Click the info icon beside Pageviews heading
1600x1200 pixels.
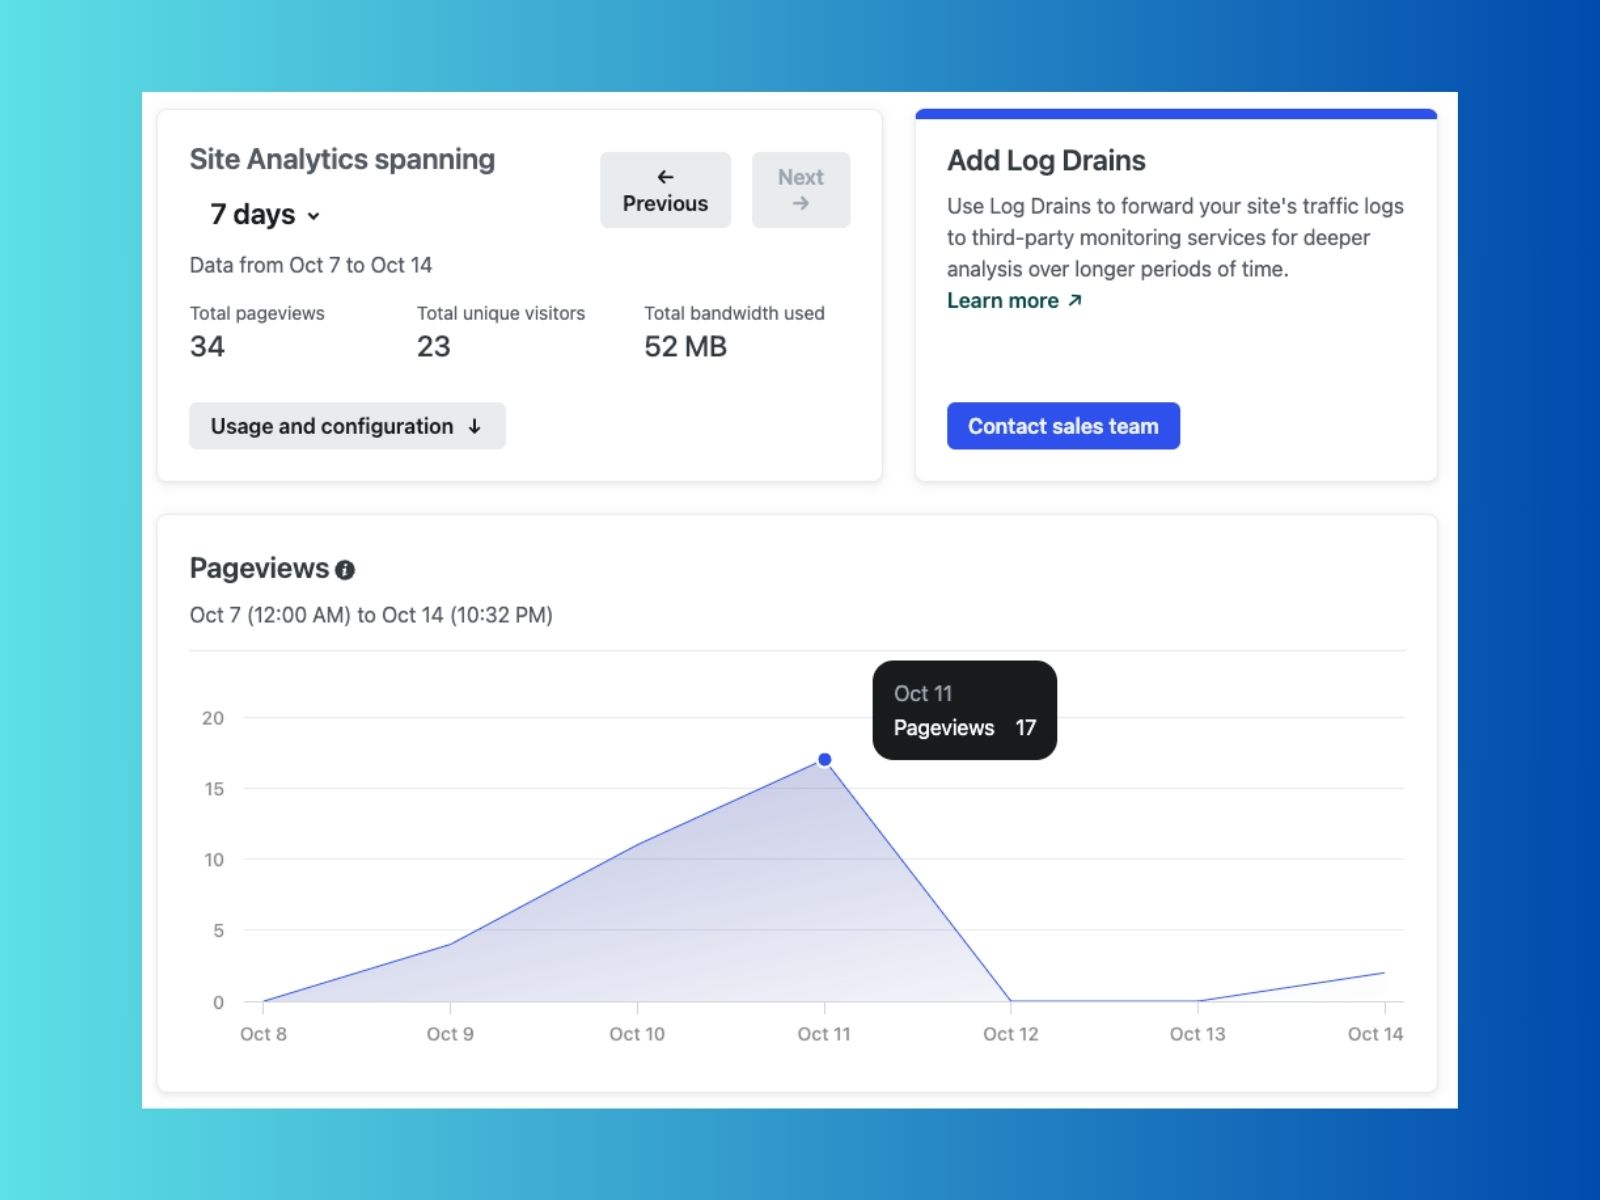click(x=346, y=569)
